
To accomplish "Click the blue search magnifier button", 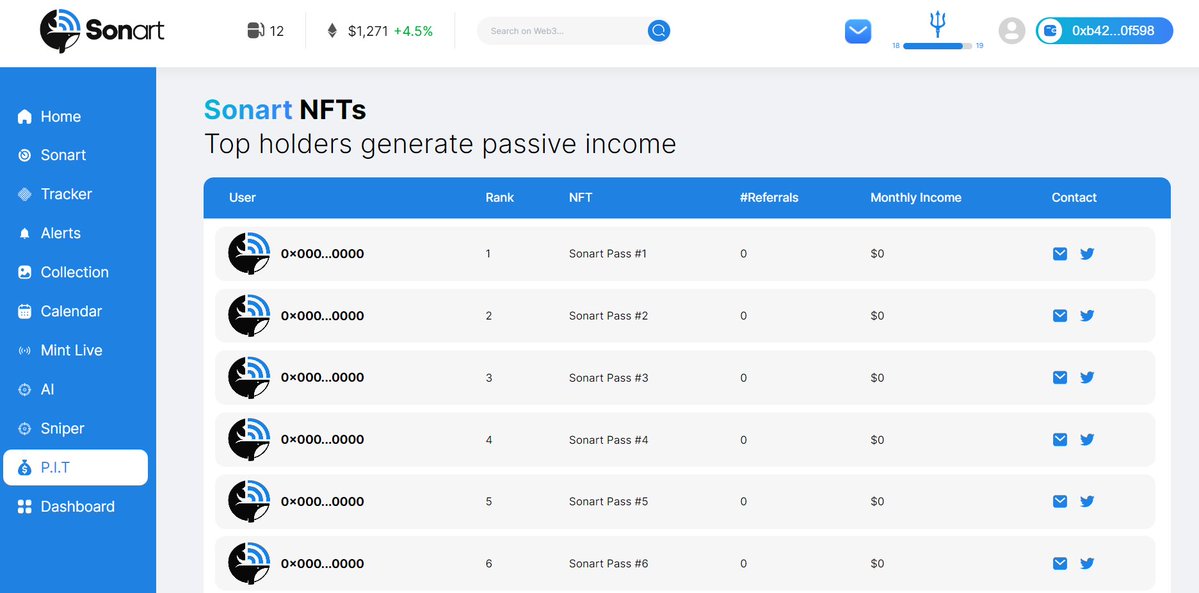I will [659, 31].
